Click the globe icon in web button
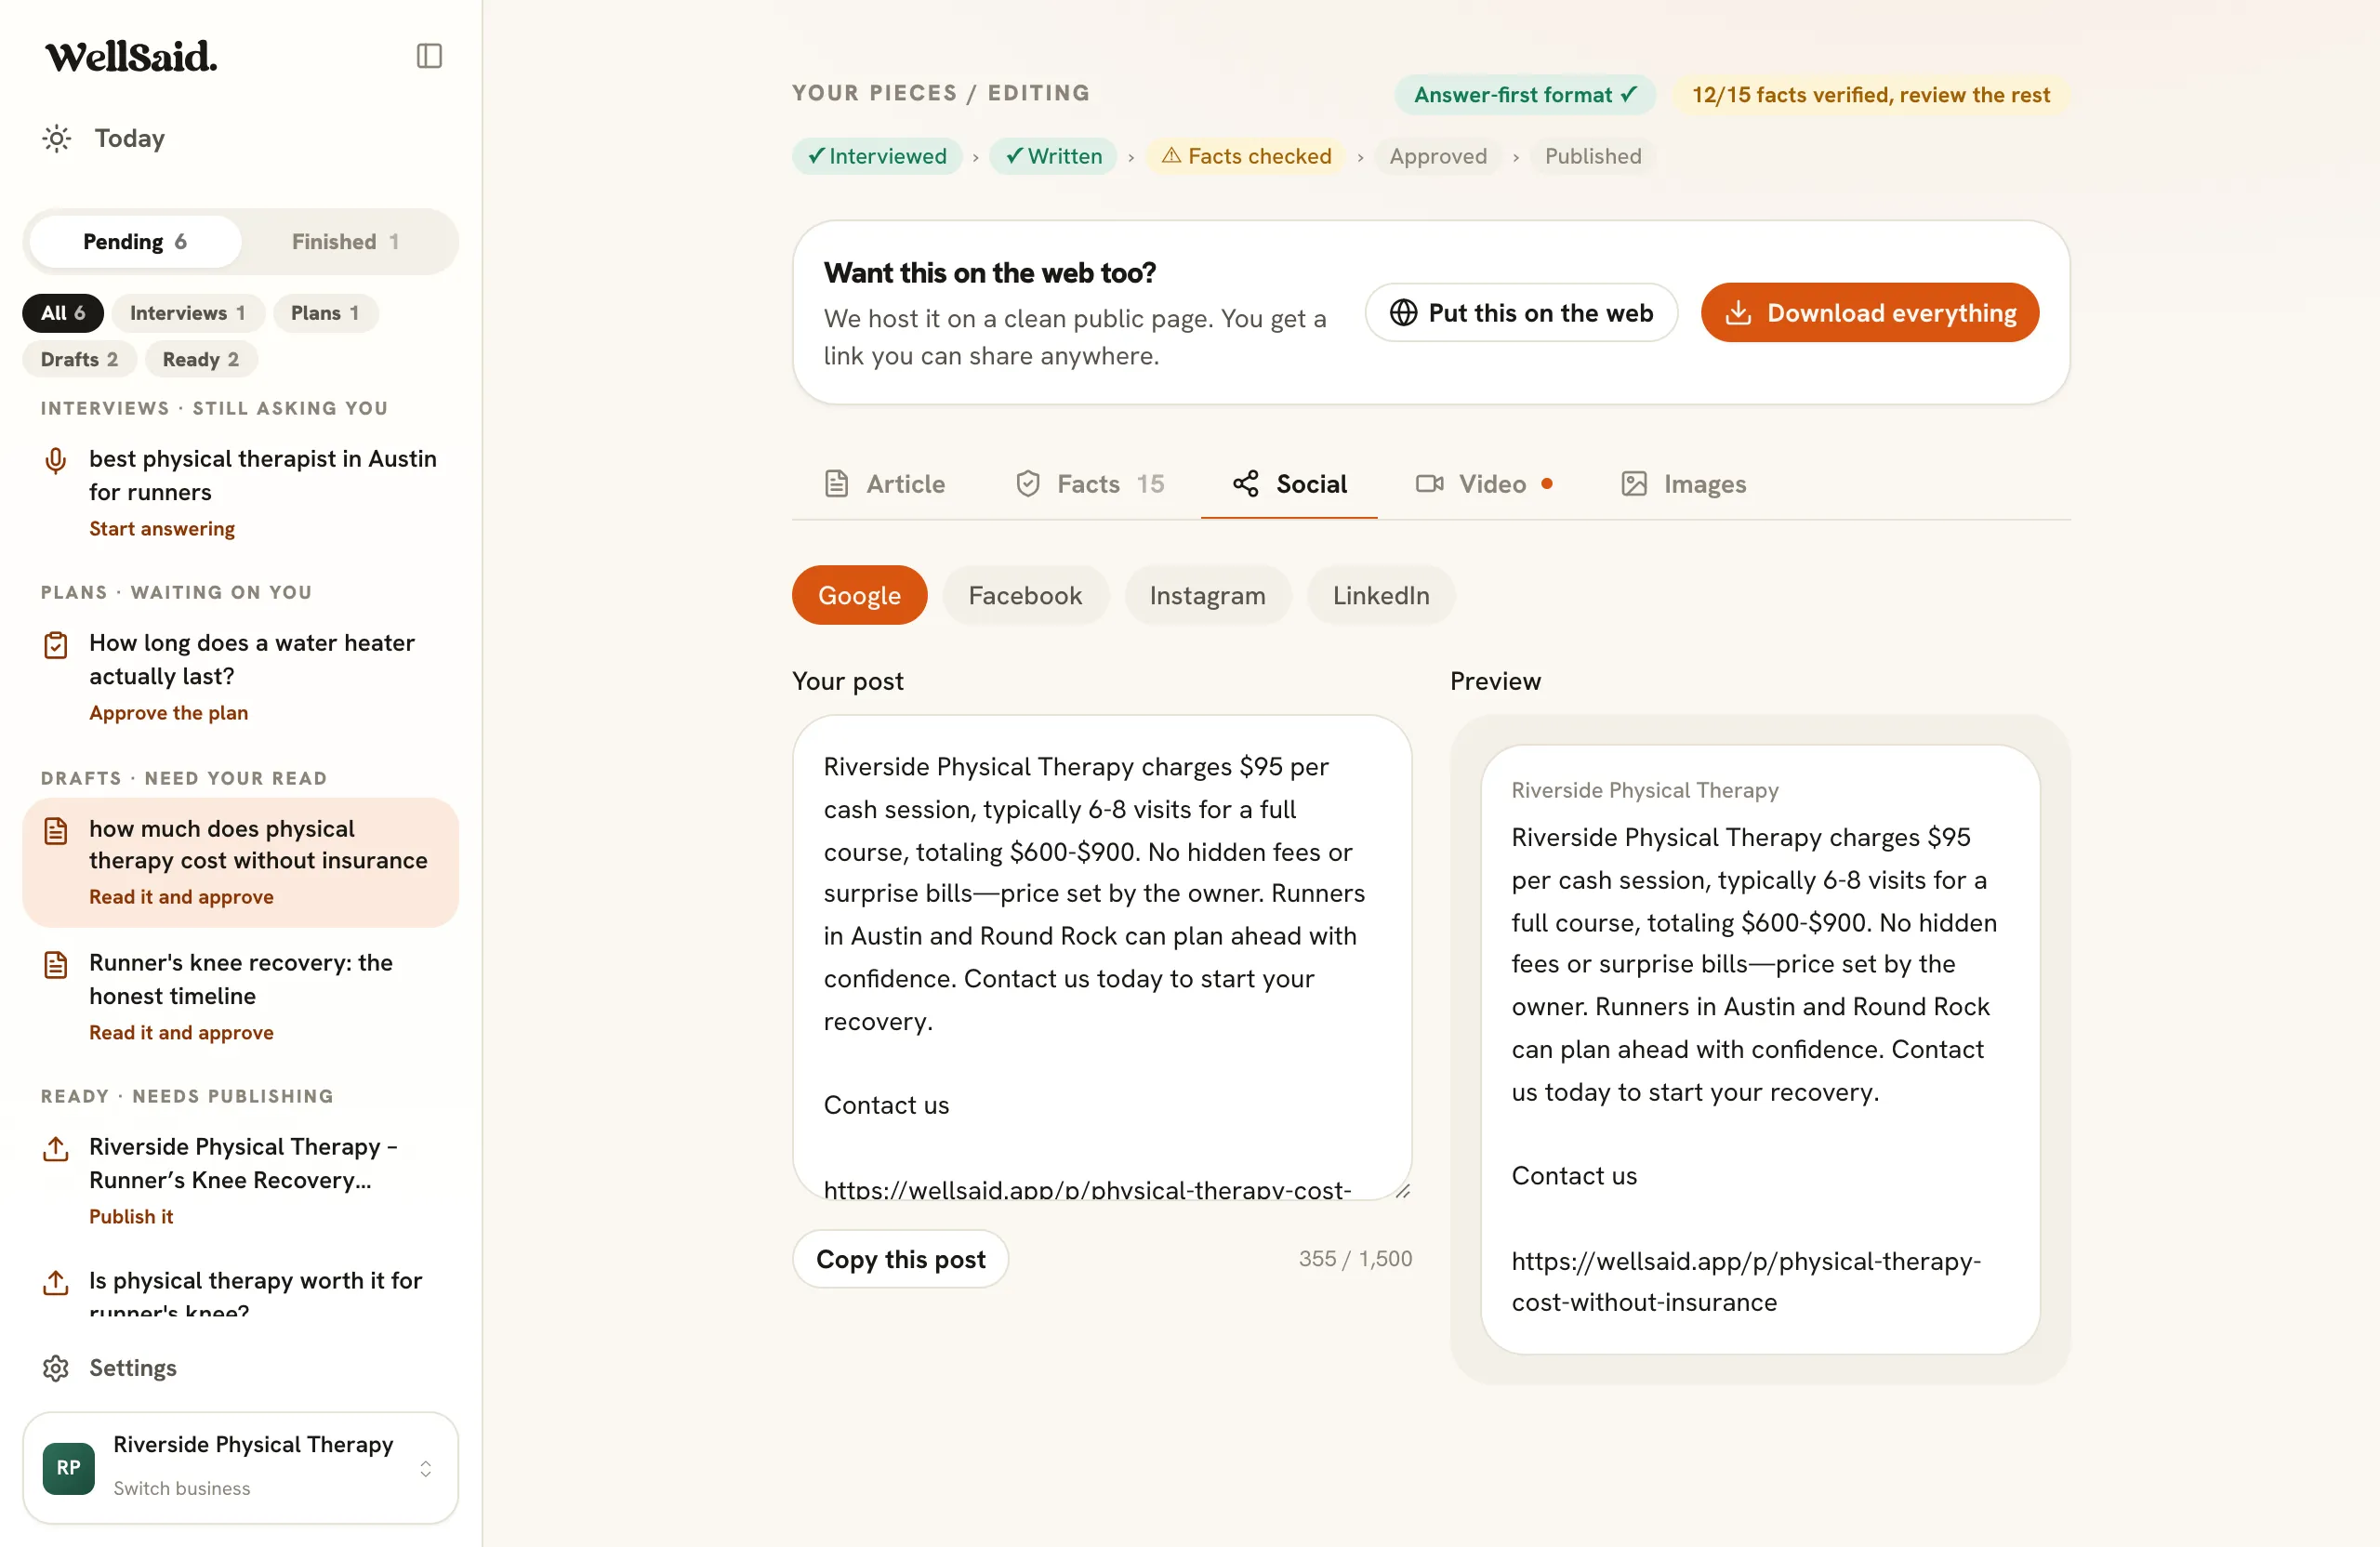Viewport: 2380px width, 1547px height. pos(1403,313)
